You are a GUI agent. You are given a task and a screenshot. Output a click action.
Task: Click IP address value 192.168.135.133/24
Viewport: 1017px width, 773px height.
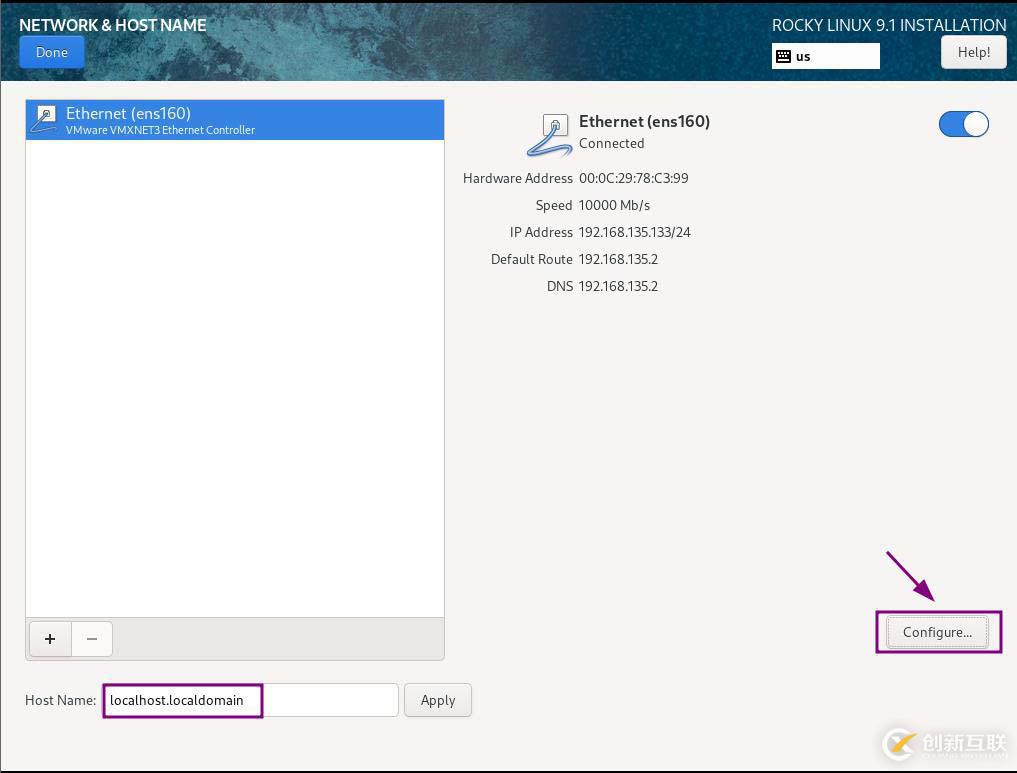pos(634,232)
